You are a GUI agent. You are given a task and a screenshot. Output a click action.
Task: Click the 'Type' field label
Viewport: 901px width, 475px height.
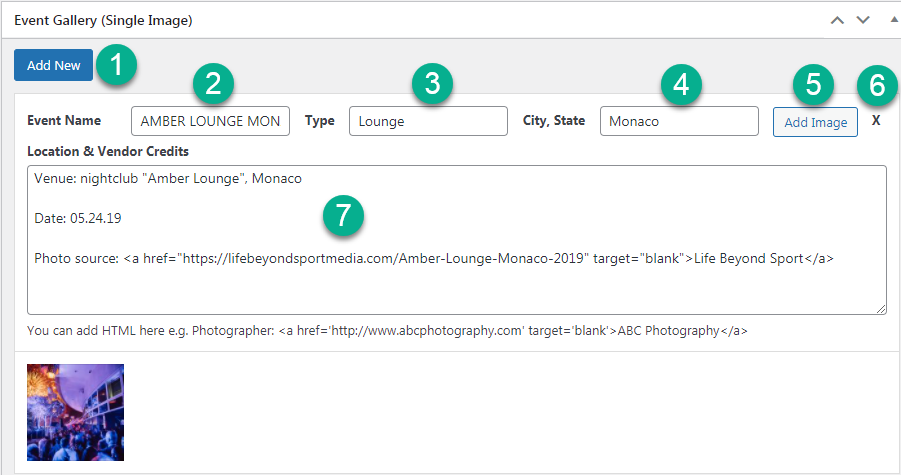319,121
